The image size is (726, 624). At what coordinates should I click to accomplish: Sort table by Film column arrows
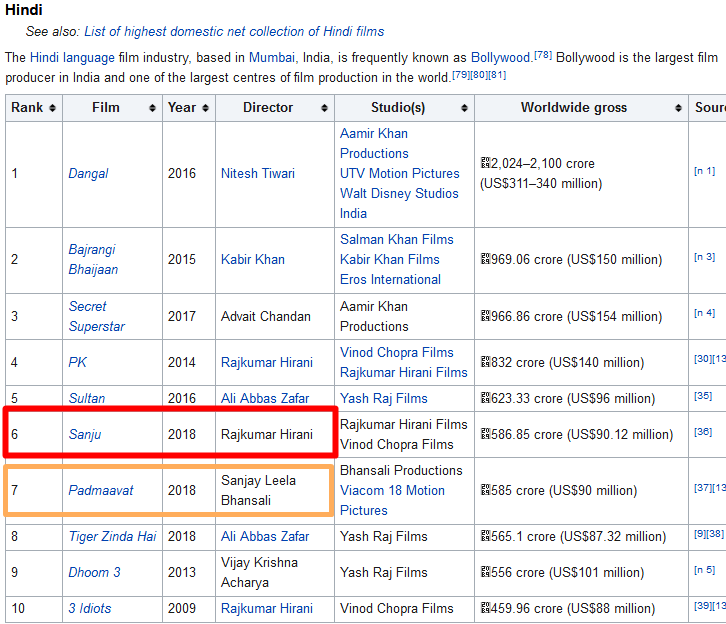coord(152,108)
